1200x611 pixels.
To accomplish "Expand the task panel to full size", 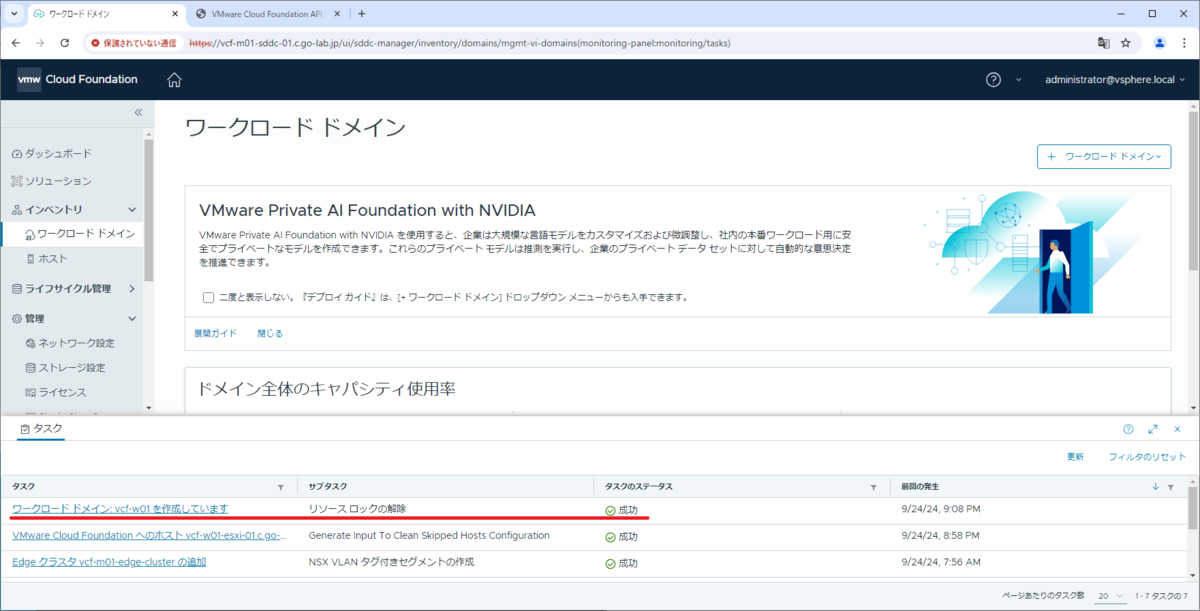I will [x=1153, y=429].
